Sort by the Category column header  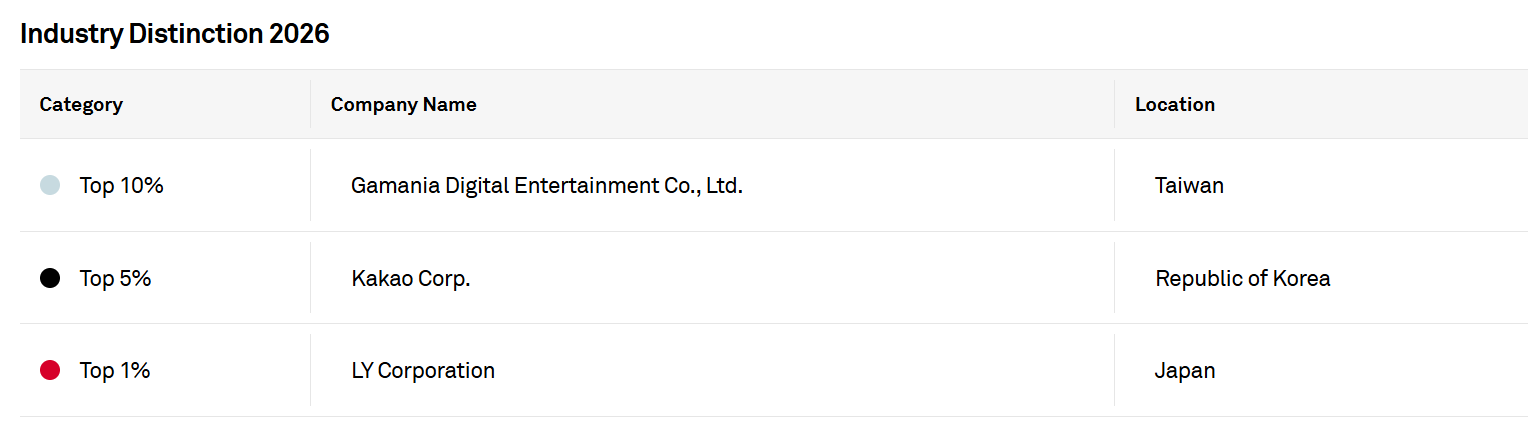point(81,104)
